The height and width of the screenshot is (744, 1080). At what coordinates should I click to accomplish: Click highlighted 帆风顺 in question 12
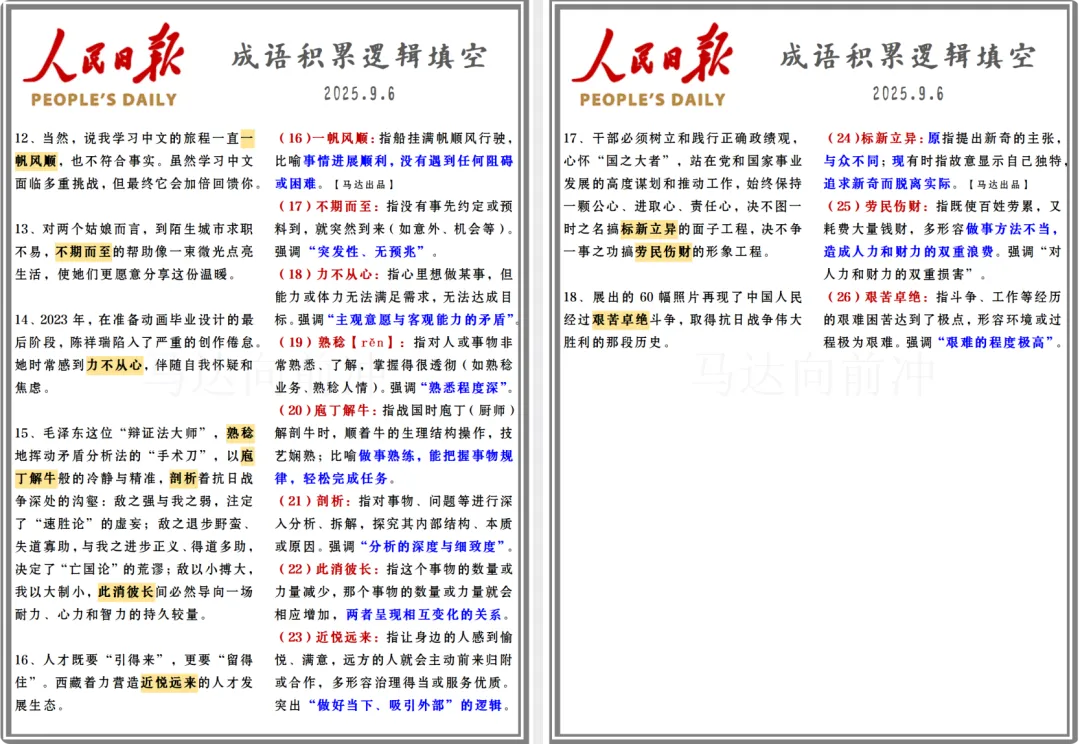(x=36, y=161)
